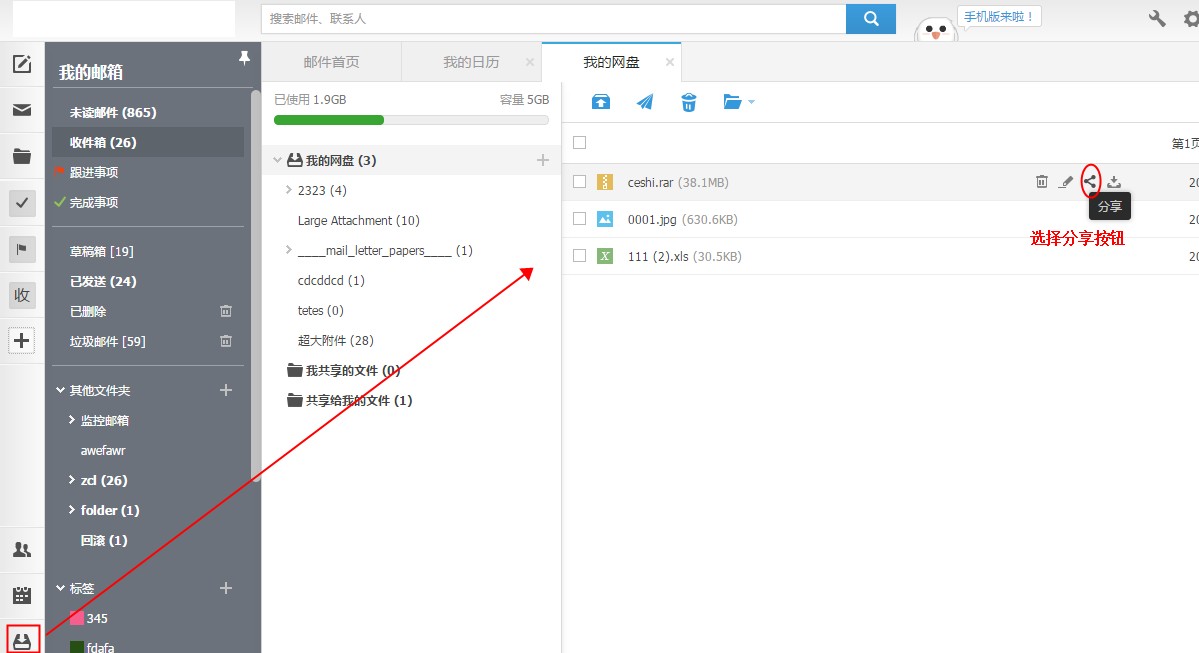Viewport: 1199px width, 653px height.
Task: Delete ceshi.rar using its trash icon
Action: (x=1042, y=182)
